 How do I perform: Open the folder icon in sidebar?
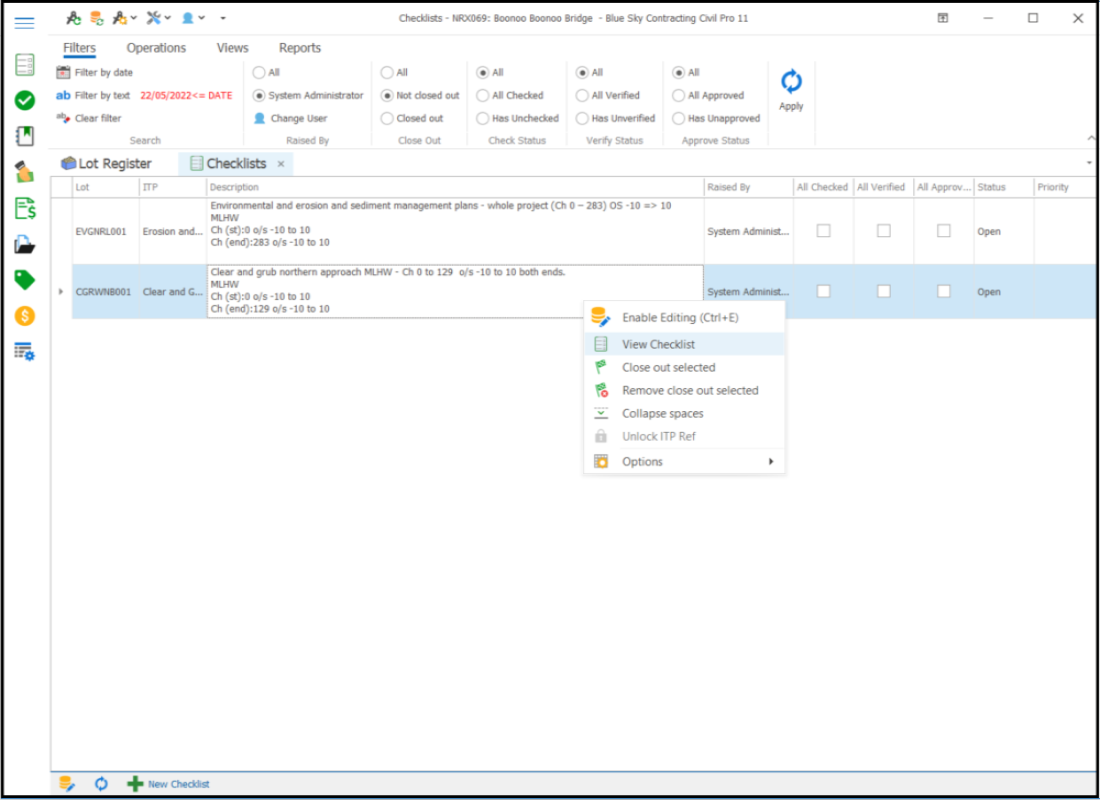[25, 244]
